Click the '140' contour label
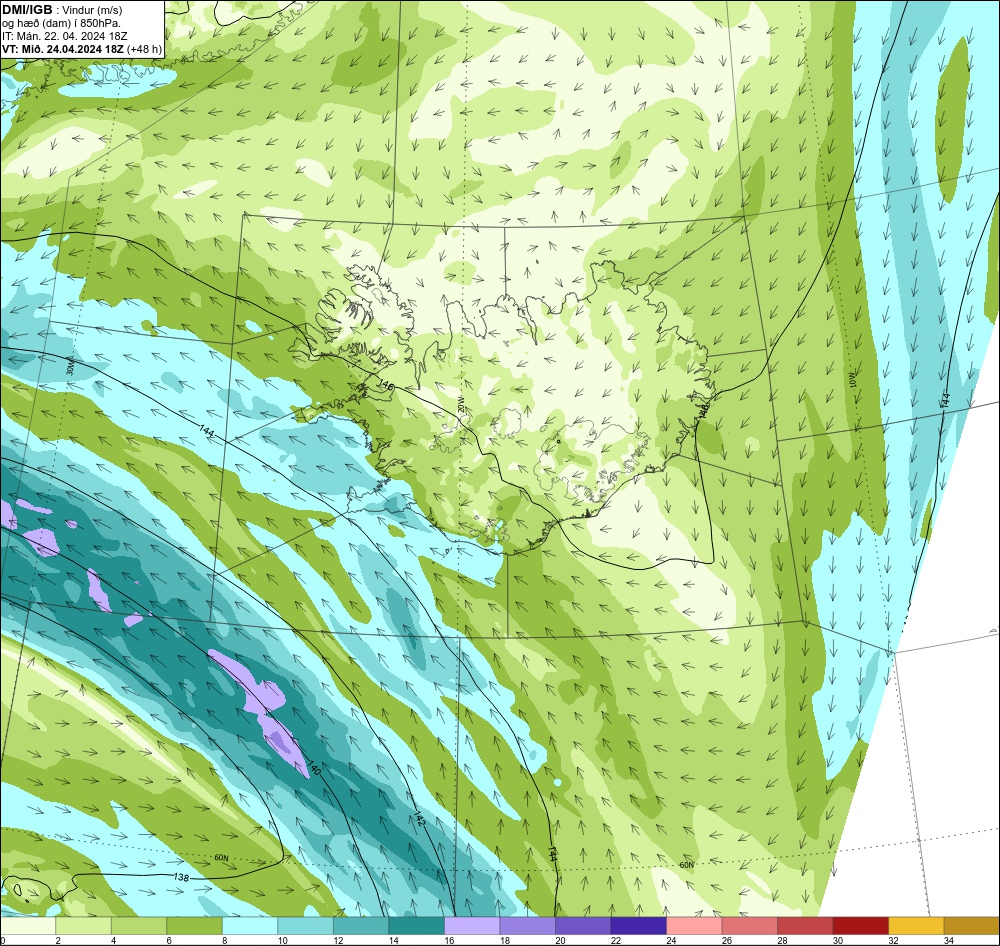 [x=314, y=767]
